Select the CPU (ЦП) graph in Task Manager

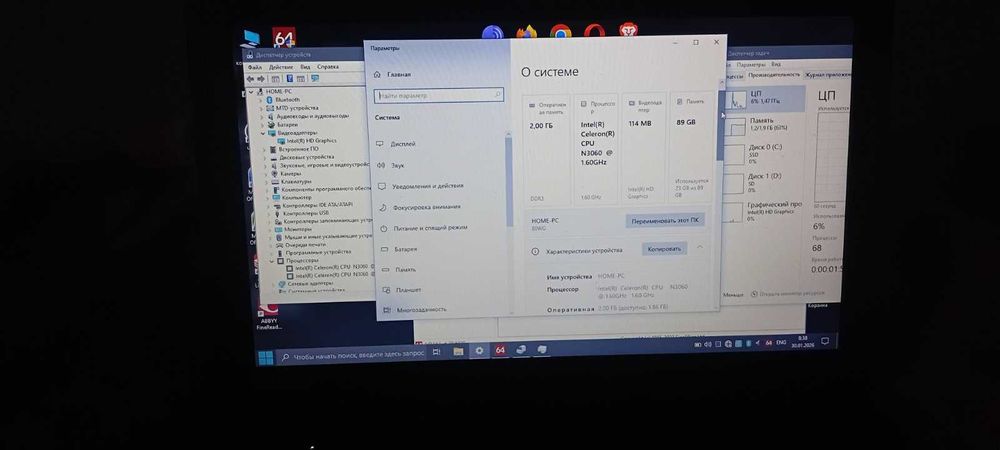767,98
